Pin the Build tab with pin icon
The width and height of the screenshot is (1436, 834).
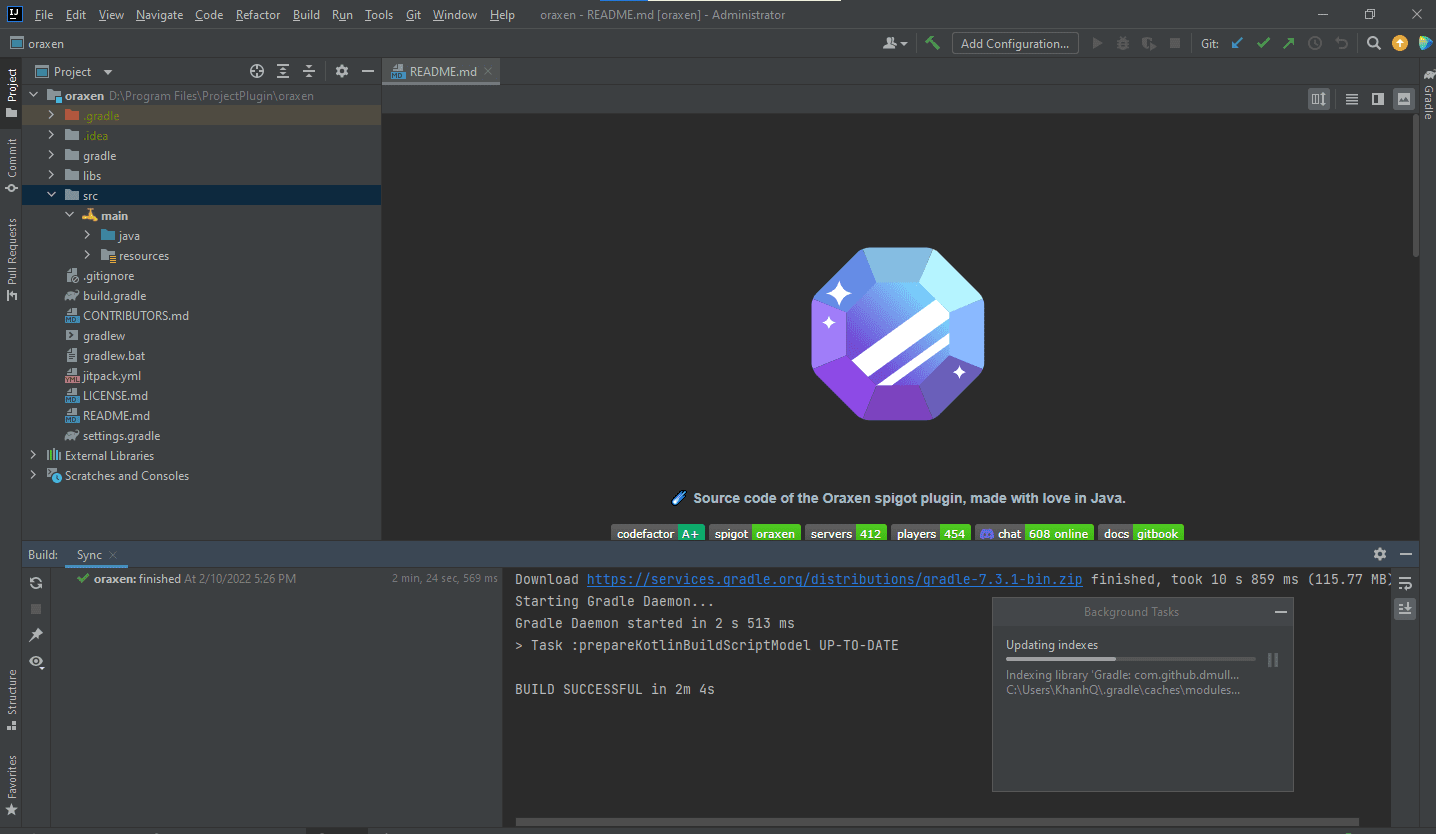pos(36,635)
